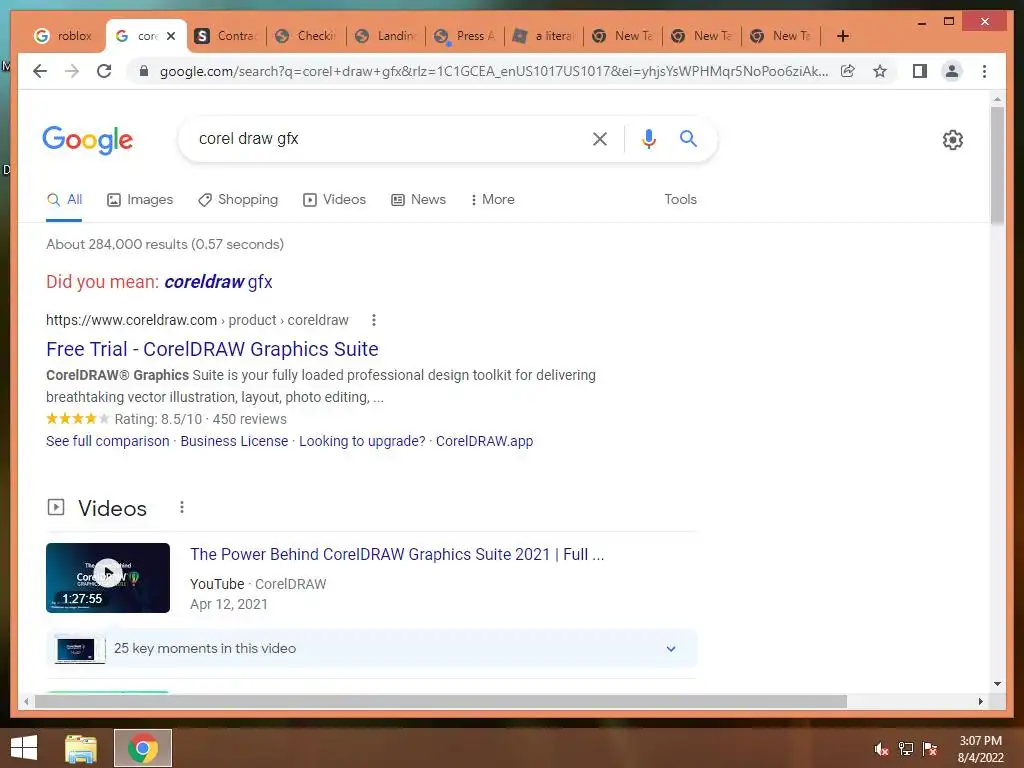Reload the page with the refresh icon
The image size is (1024, 768).
104,71
